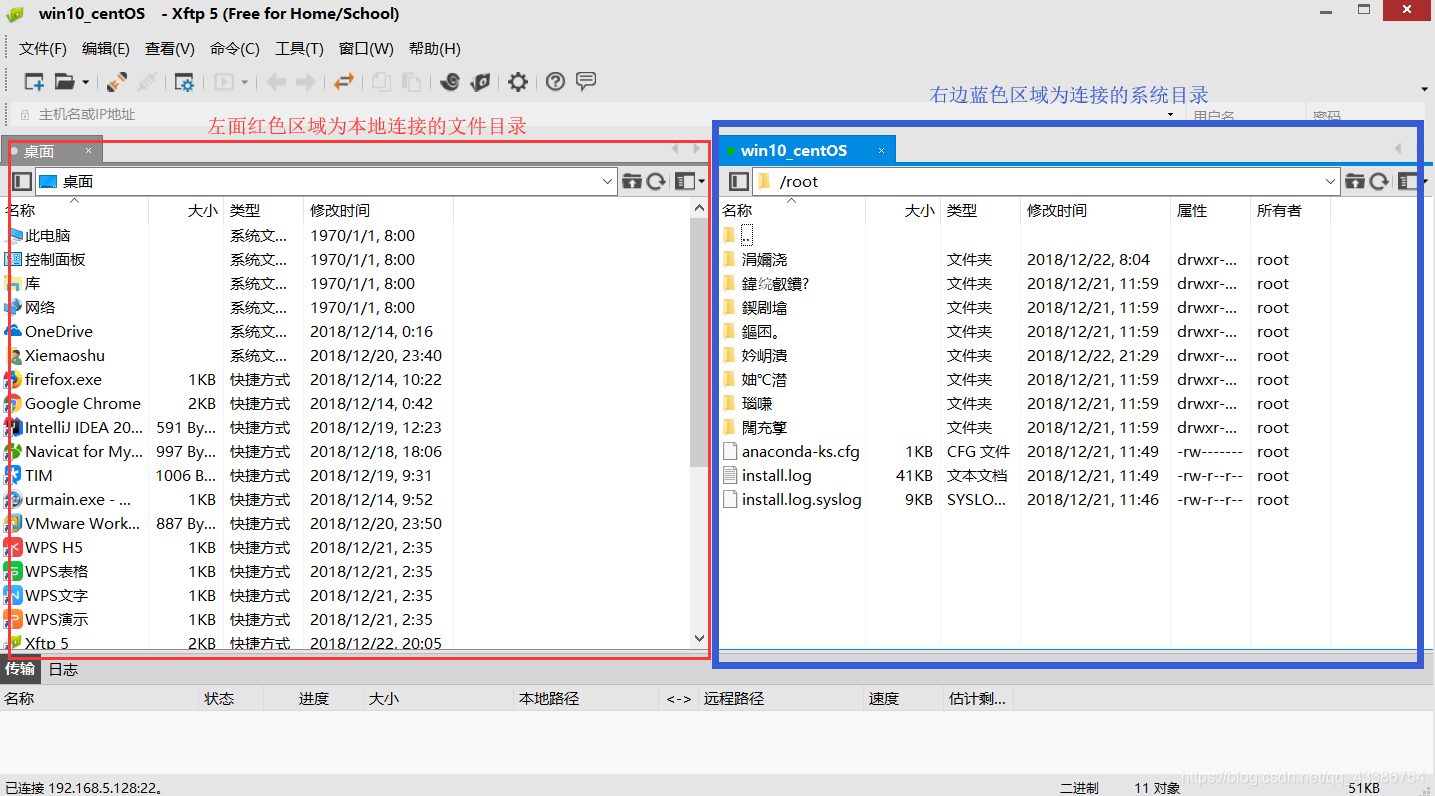Go up one folder in remote pane
Viewport: 1435px width, 796px height.
click(1355, 181)
